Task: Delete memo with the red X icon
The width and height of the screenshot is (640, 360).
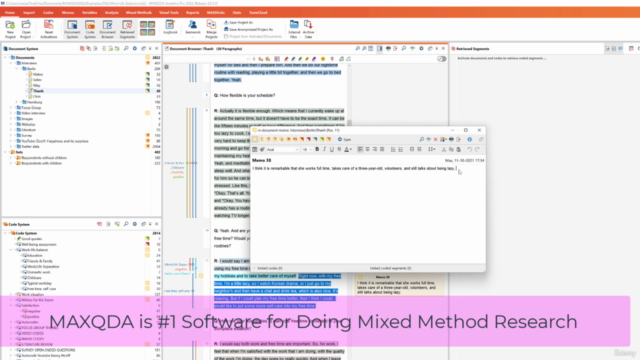Action: coord(436,139)
